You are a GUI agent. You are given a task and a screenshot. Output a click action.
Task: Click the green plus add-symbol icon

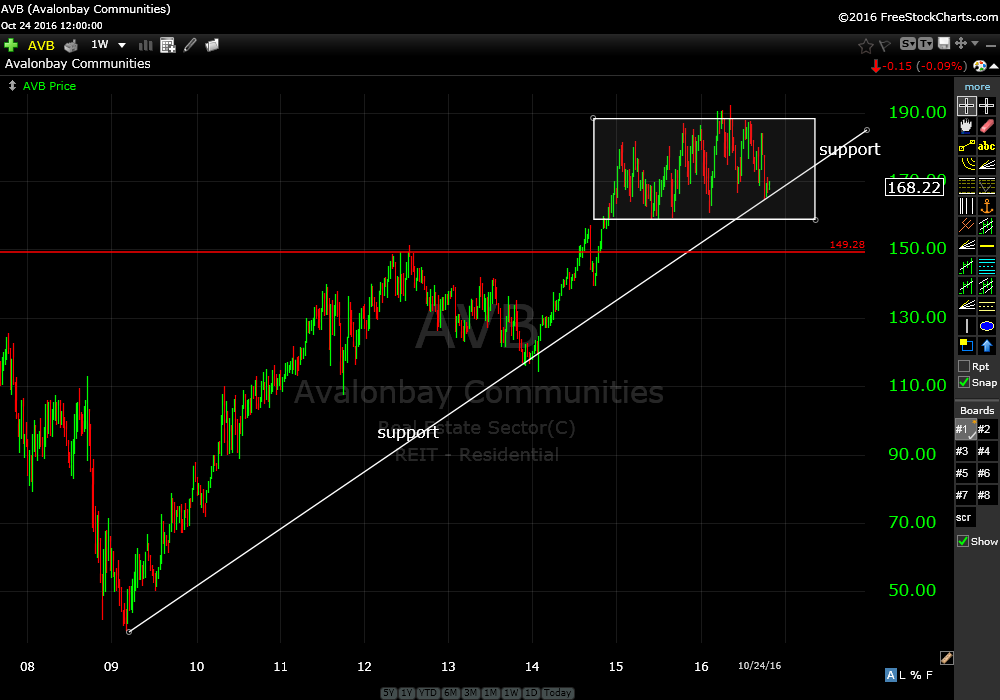tap(11, 45)
